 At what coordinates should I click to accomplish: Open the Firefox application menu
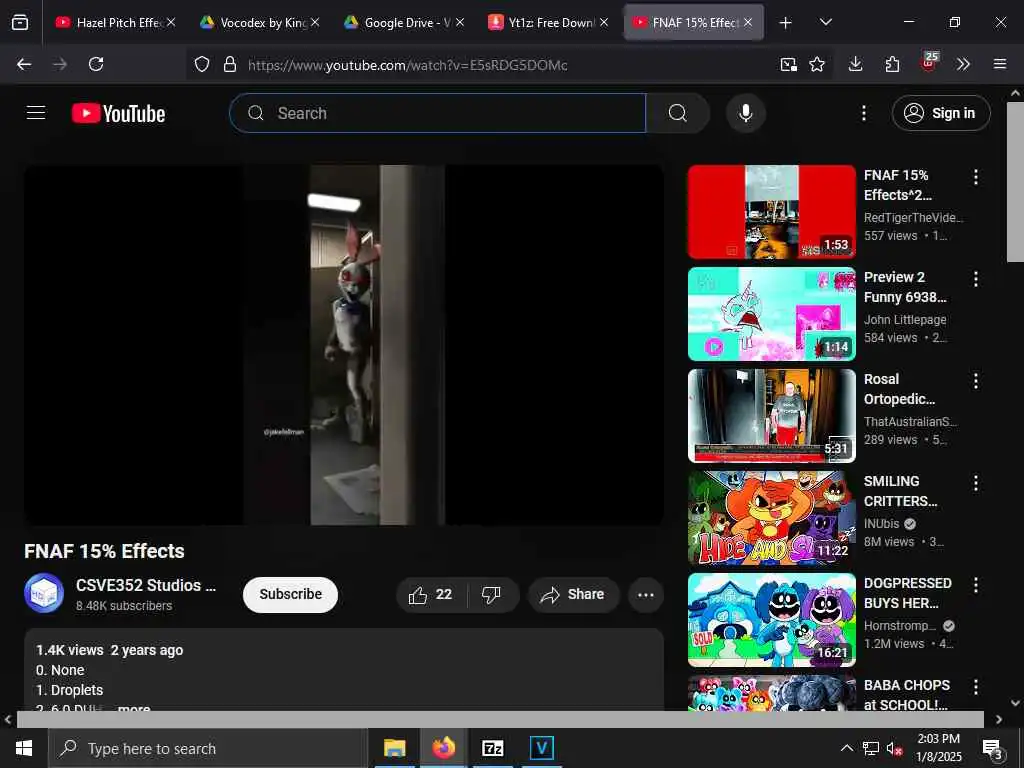point(1000,64)
